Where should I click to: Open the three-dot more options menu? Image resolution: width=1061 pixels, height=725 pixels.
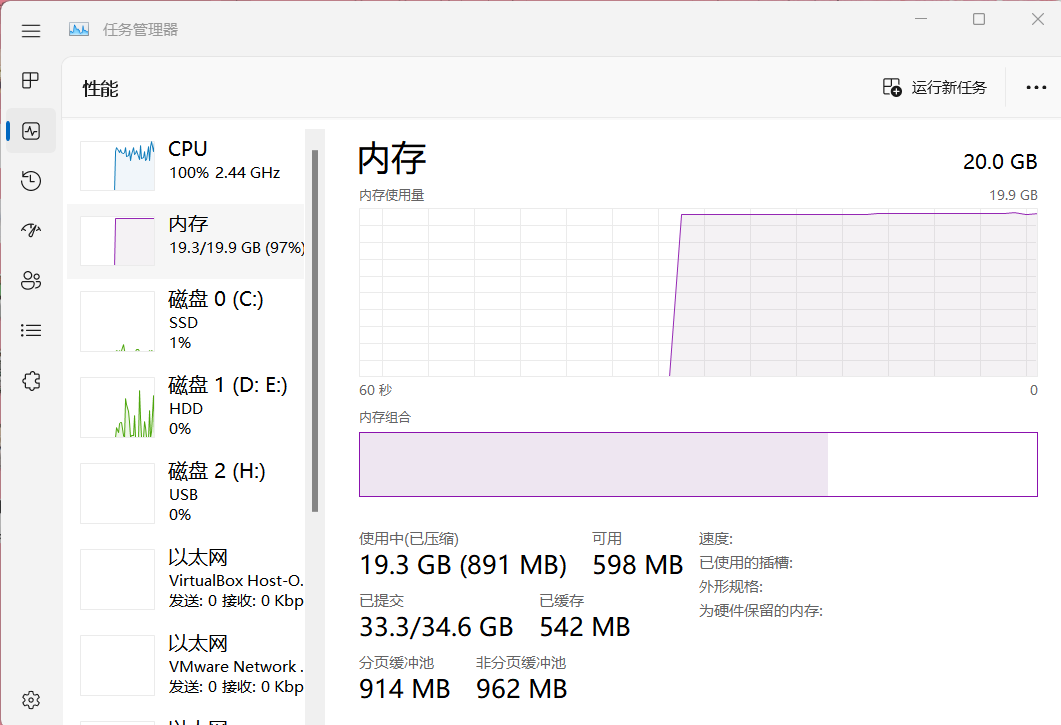1036,88
